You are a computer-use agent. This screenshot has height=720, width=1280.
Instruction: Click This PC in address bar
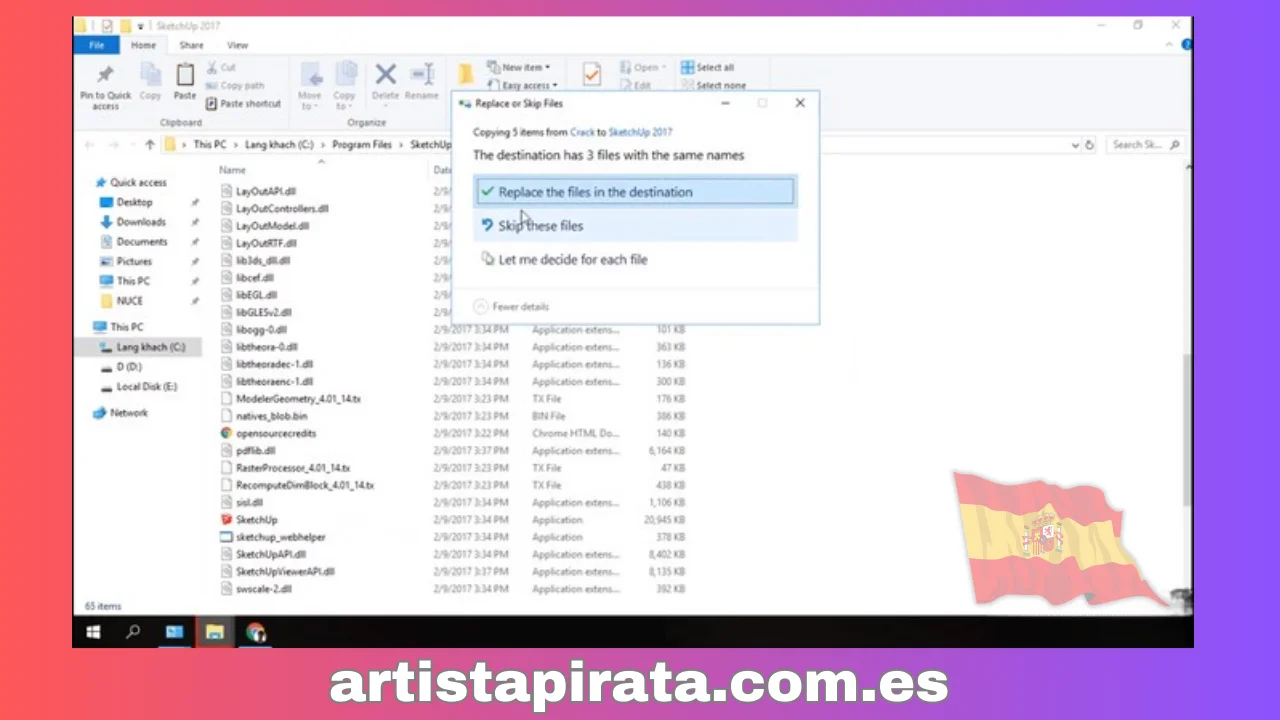pyautogui.click(x=209, y=145)
